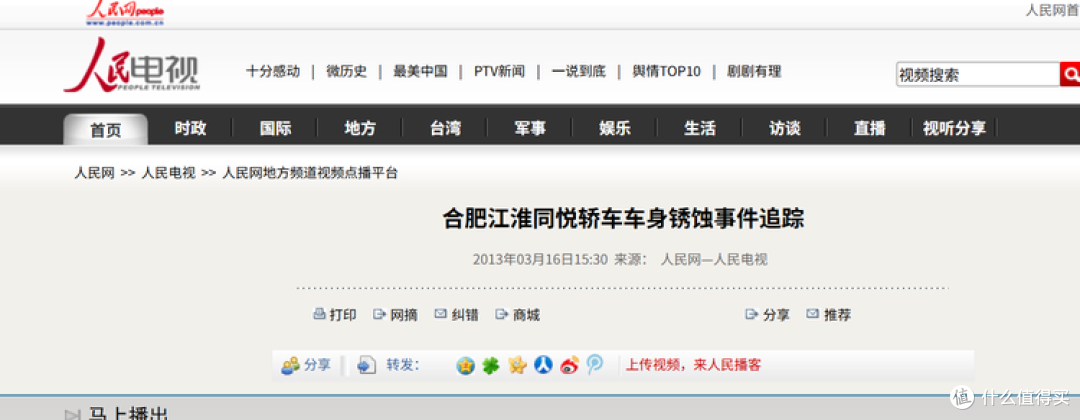1080x420 pixels.
Task: Click the two-people 分享 icon in the share bar
Action: pos(290,366)
